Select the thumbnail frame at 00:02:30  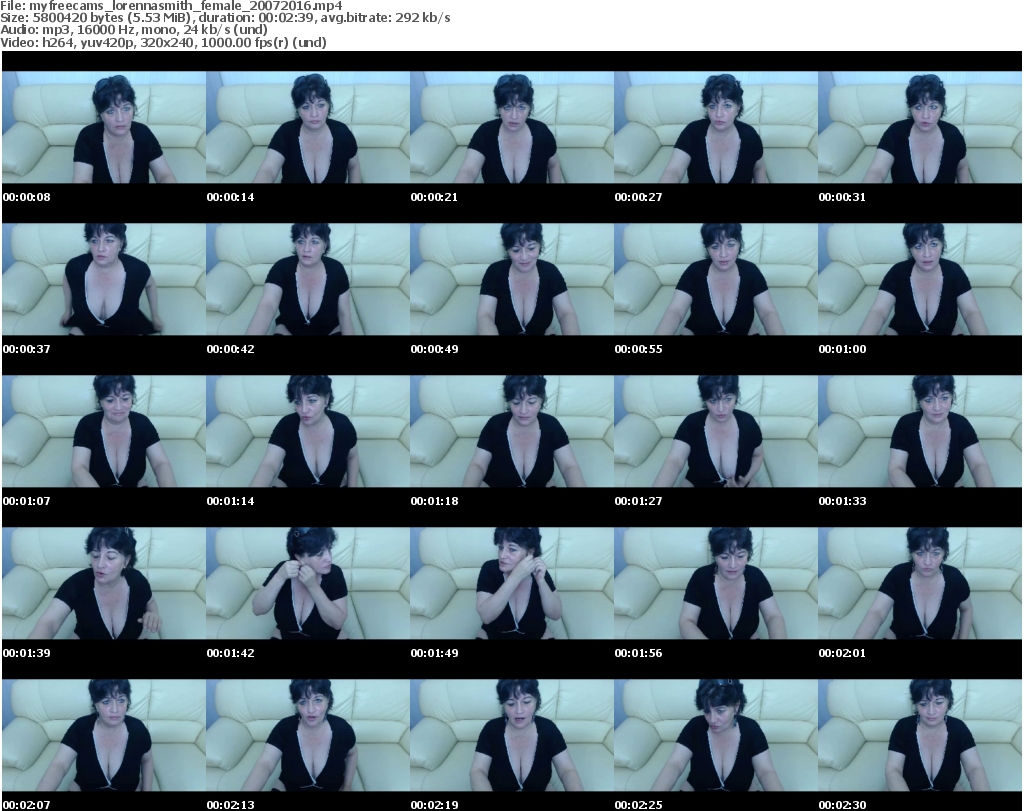click(920, 736)
